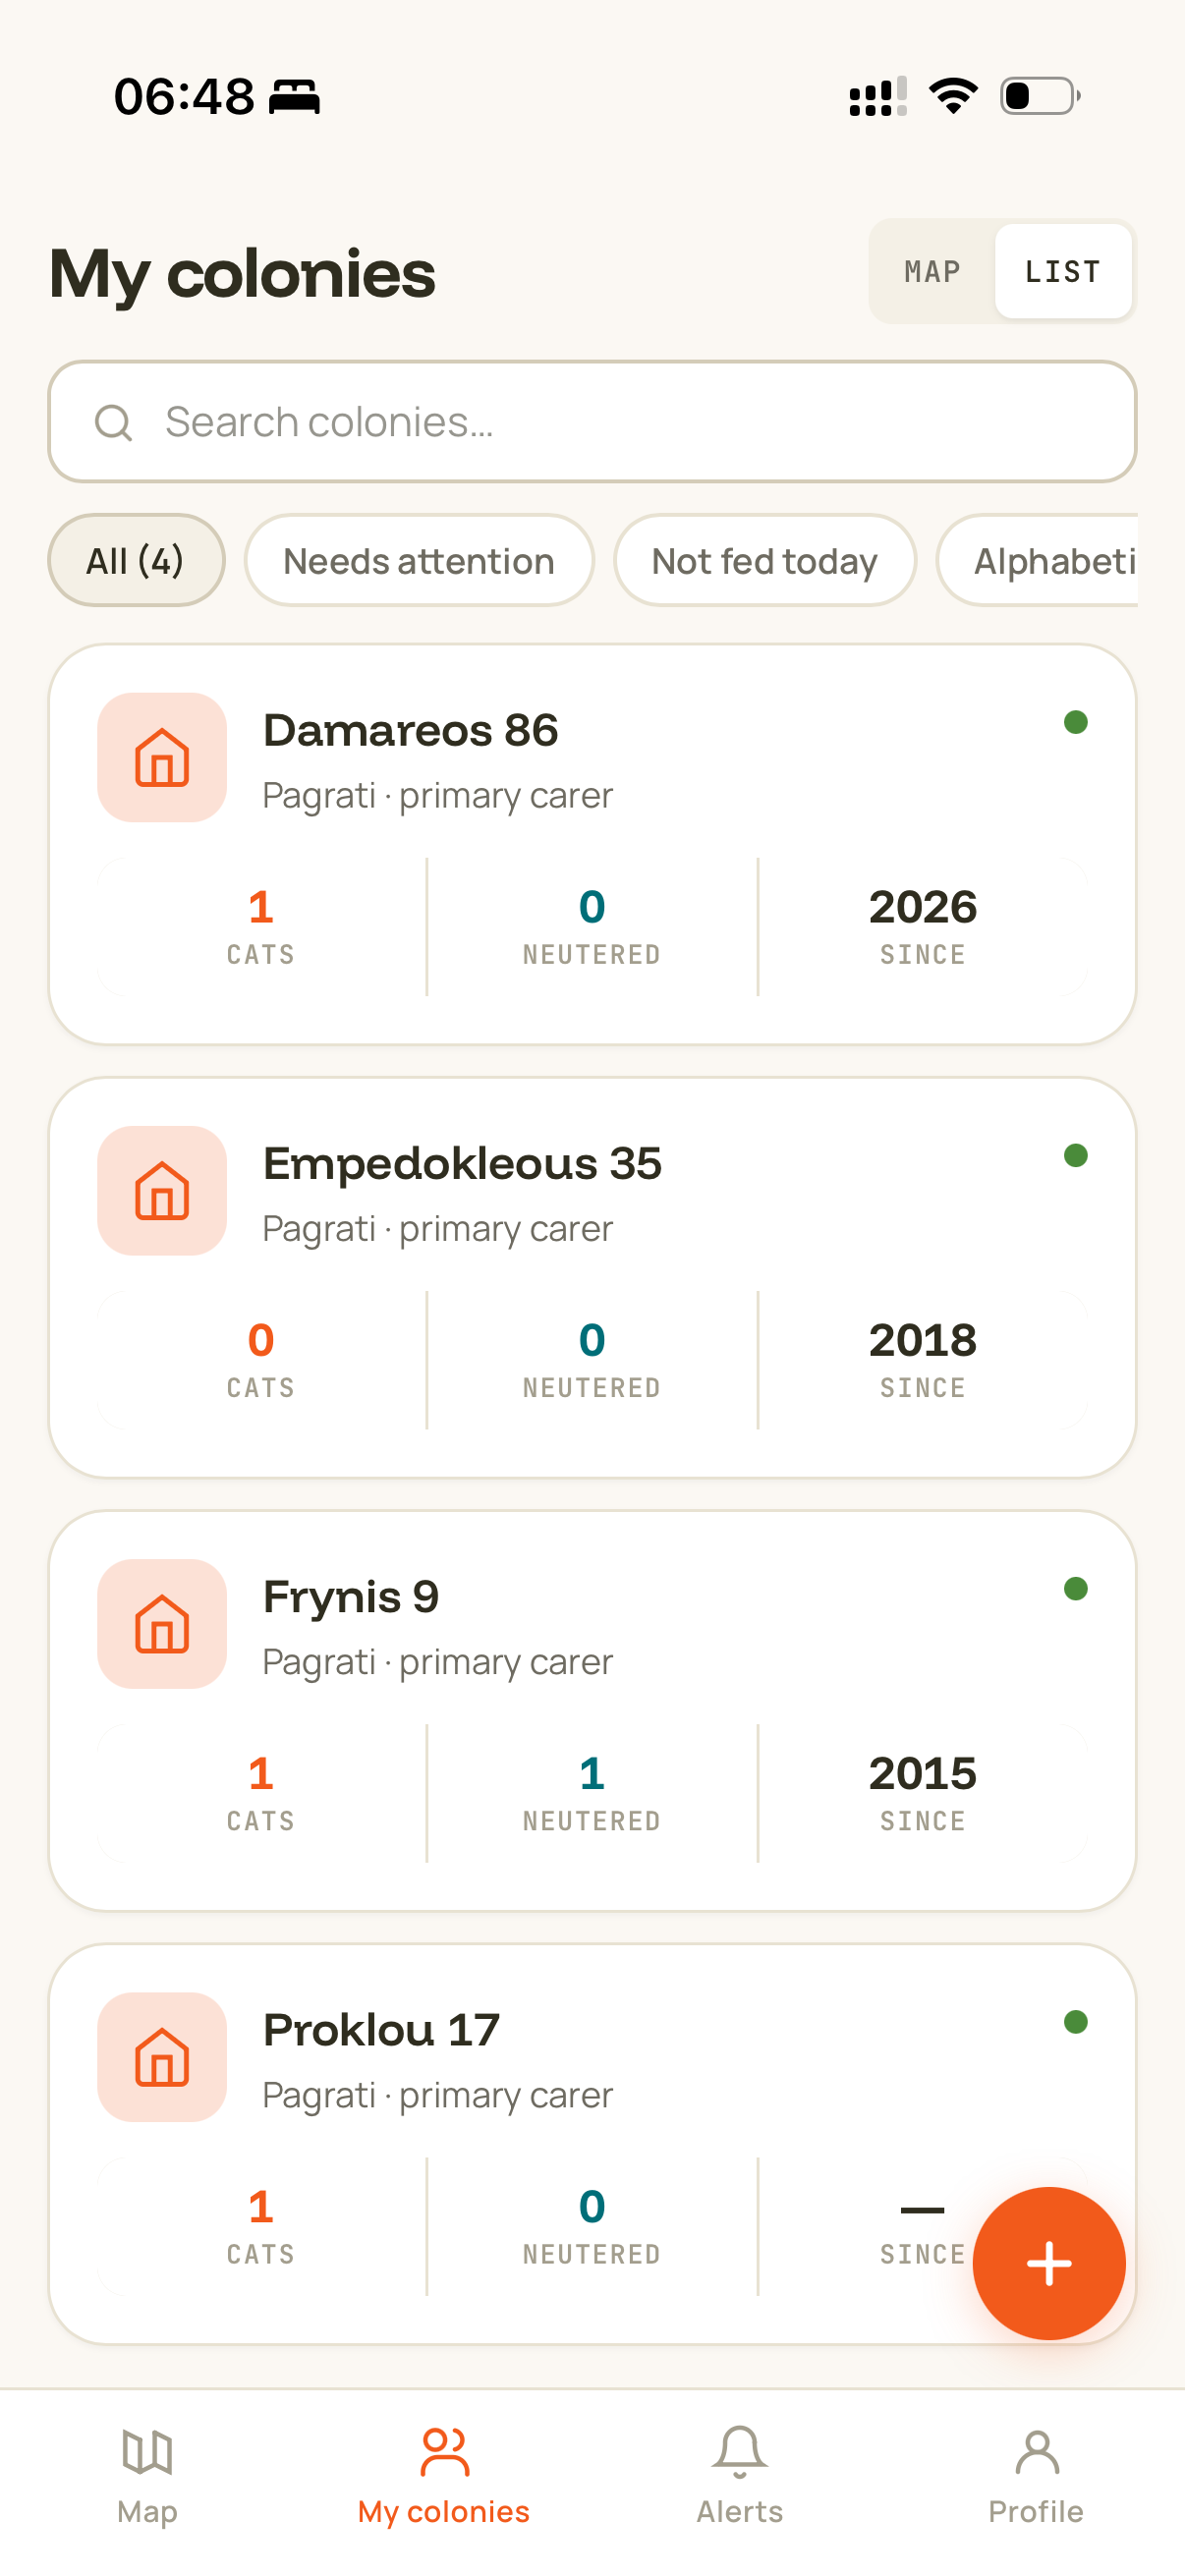Select the All (4) filter chip
The width and height of the screenshot is (1185, 2576).
[136, 560]
